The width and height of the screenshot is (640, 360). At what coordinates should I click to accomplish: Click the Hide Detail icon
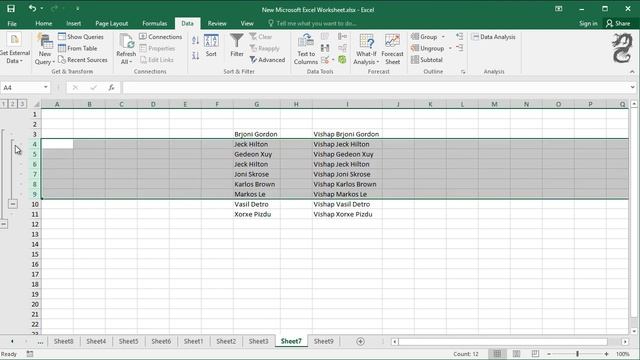tap(460, 48)
